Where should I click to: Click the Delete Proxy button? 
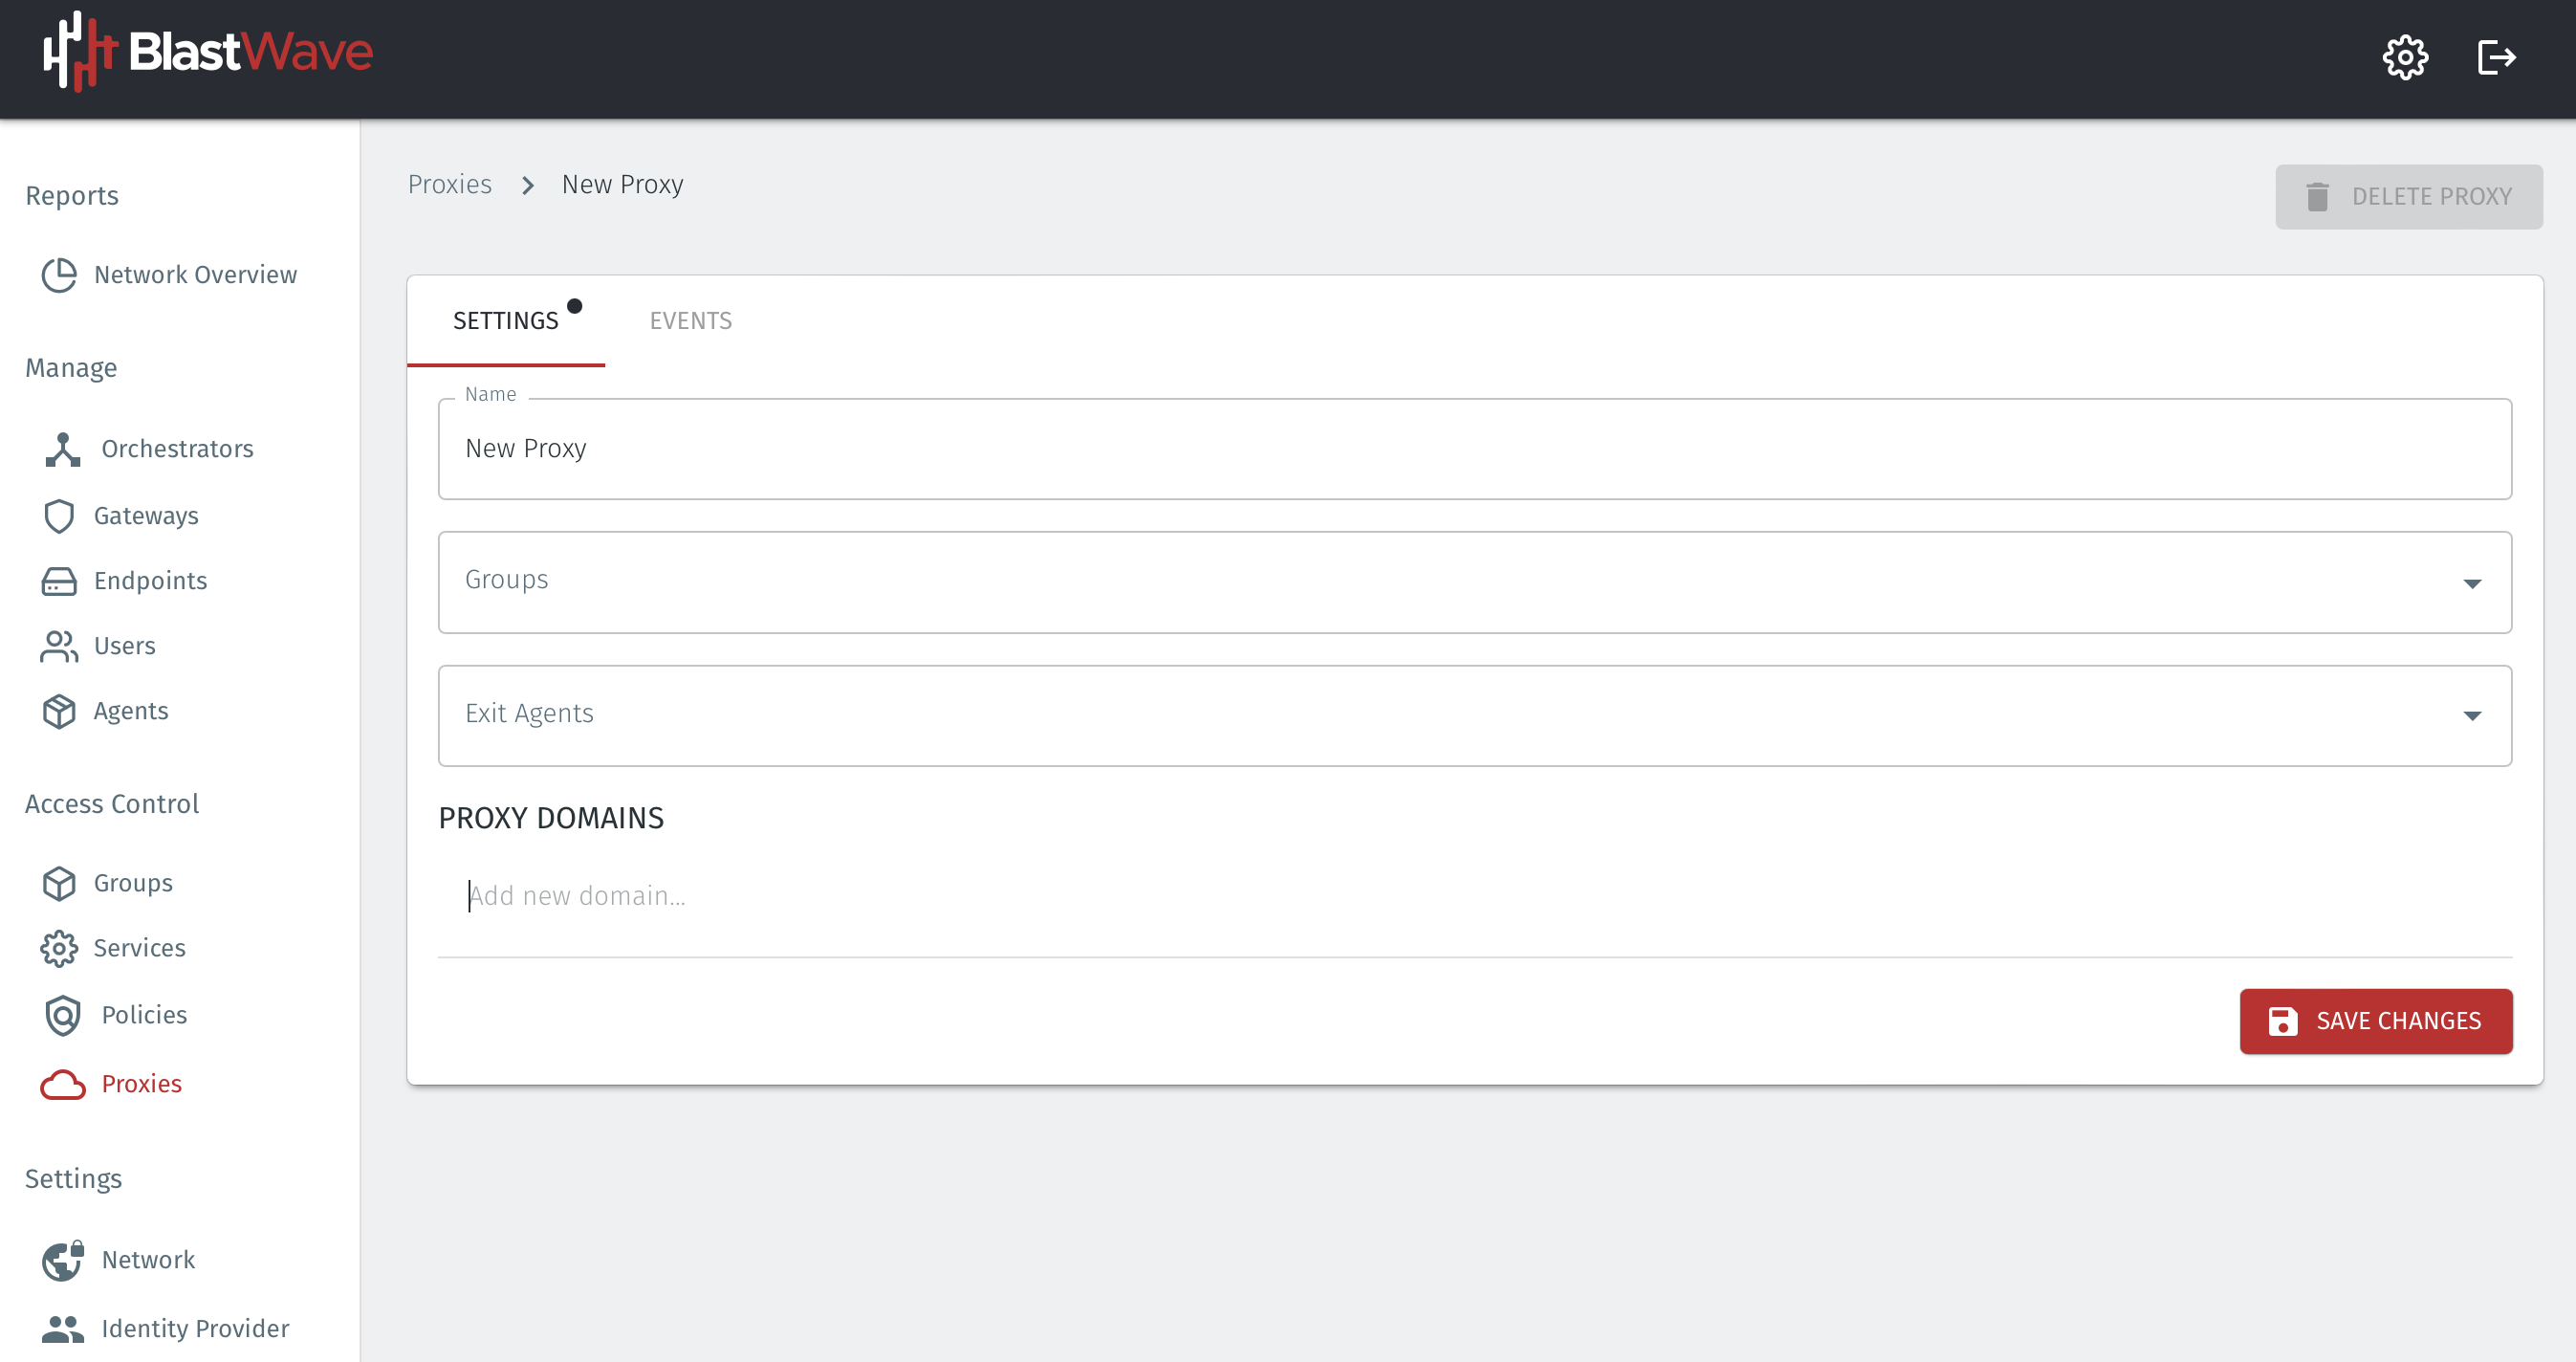pos(2409,196)
